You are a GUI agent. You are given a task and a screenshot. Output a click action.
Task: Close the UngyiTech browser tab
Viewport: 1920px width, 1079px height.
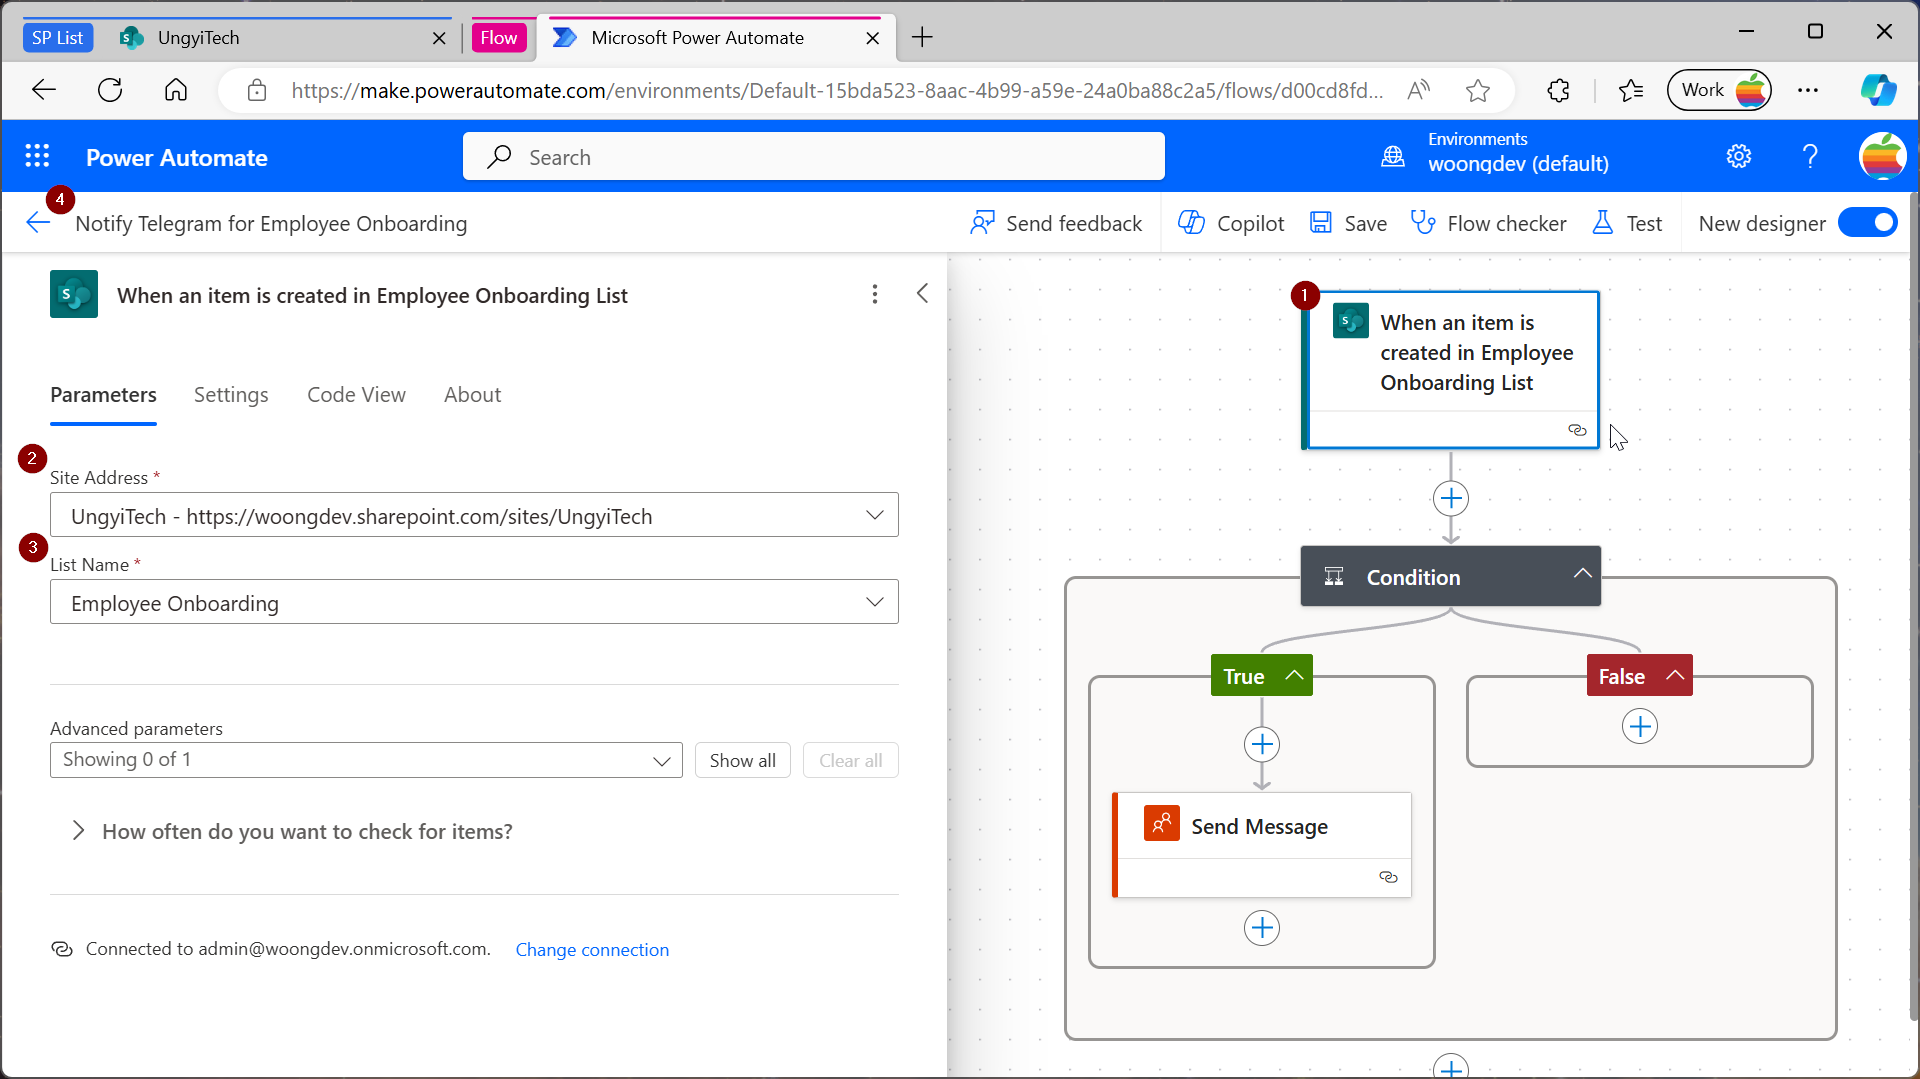(x=439, y=38)
